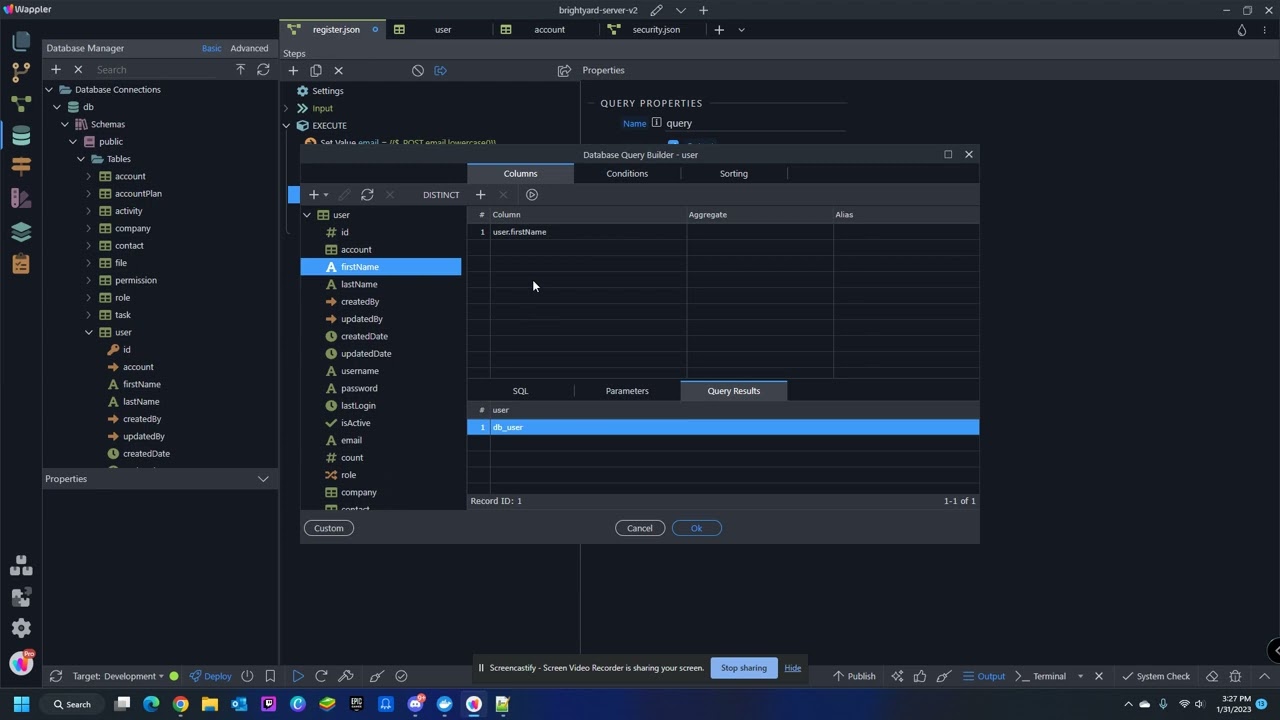1280x720 pixels.
Task: Click the Deploy rocket button
Action: [x=211, y=676]
